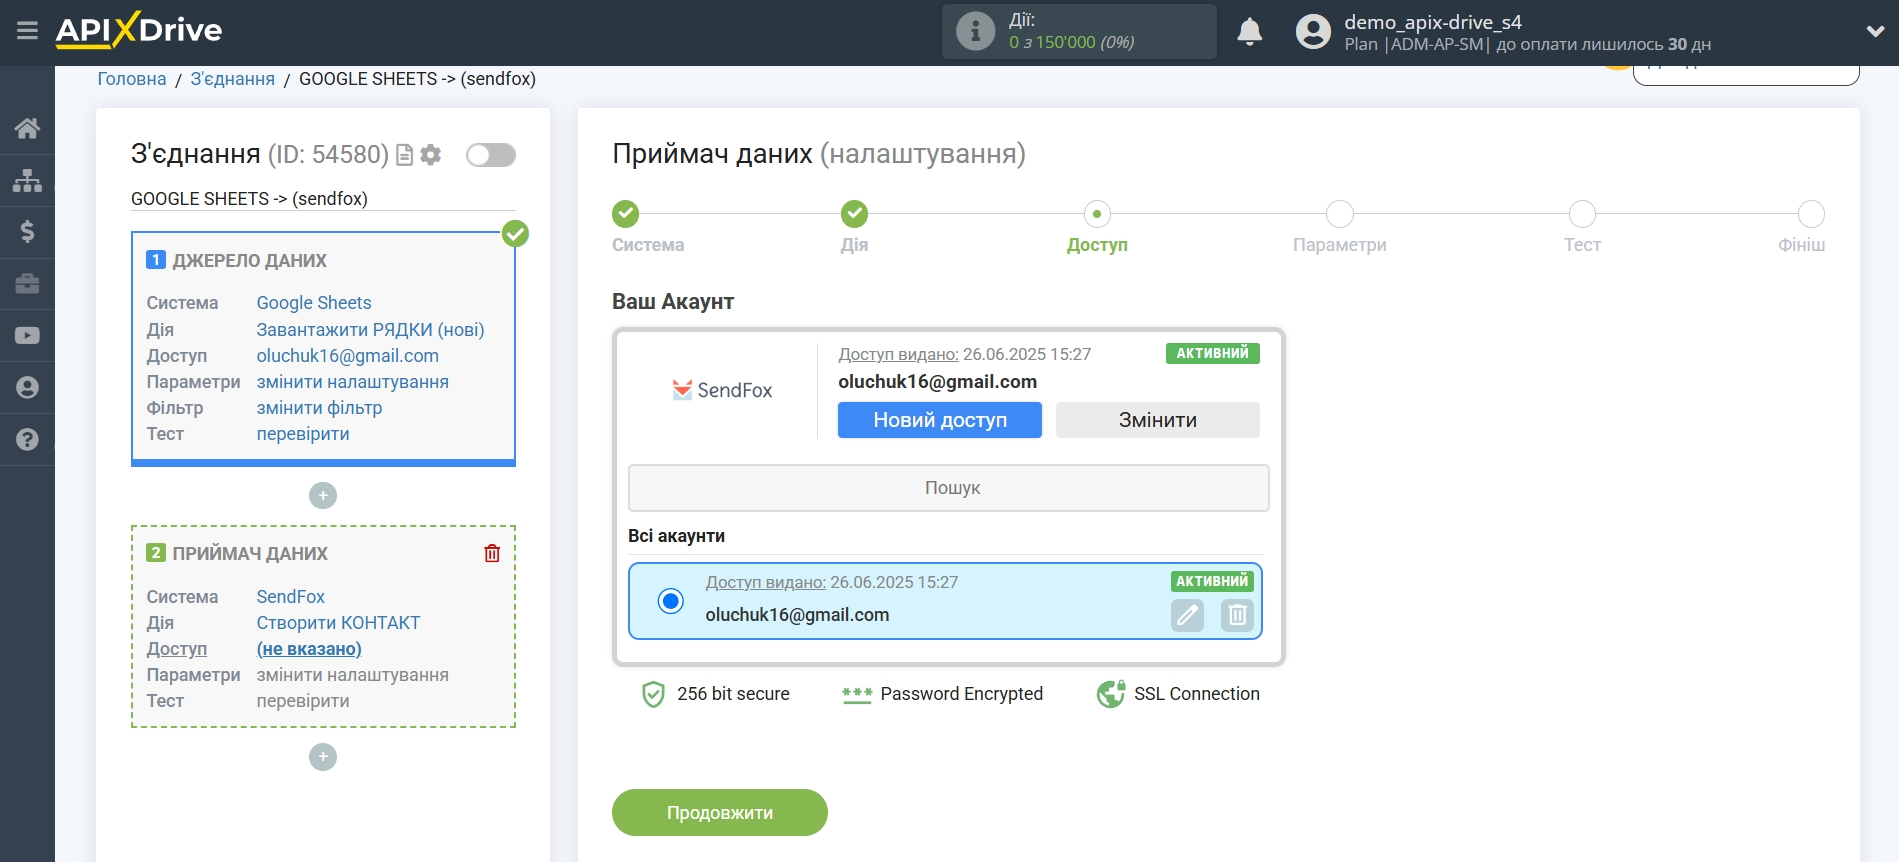1899x862 pixels.
Task: Open the notifications bell
Action: pyautogui.click(x=1249, y=32)
